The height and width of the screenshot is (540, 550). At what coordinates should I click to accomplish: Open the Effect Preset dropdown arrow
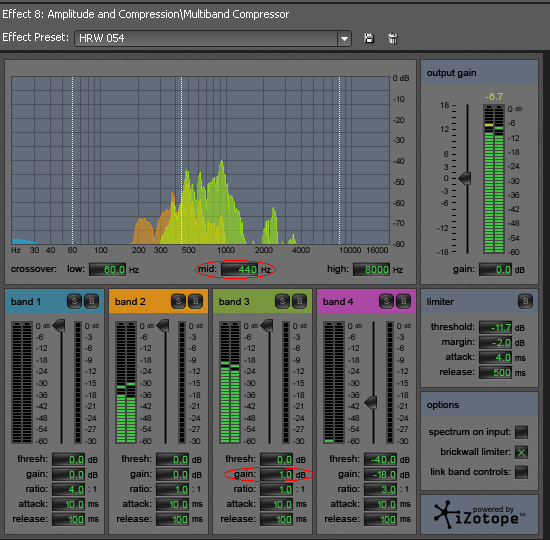(344, 38)
